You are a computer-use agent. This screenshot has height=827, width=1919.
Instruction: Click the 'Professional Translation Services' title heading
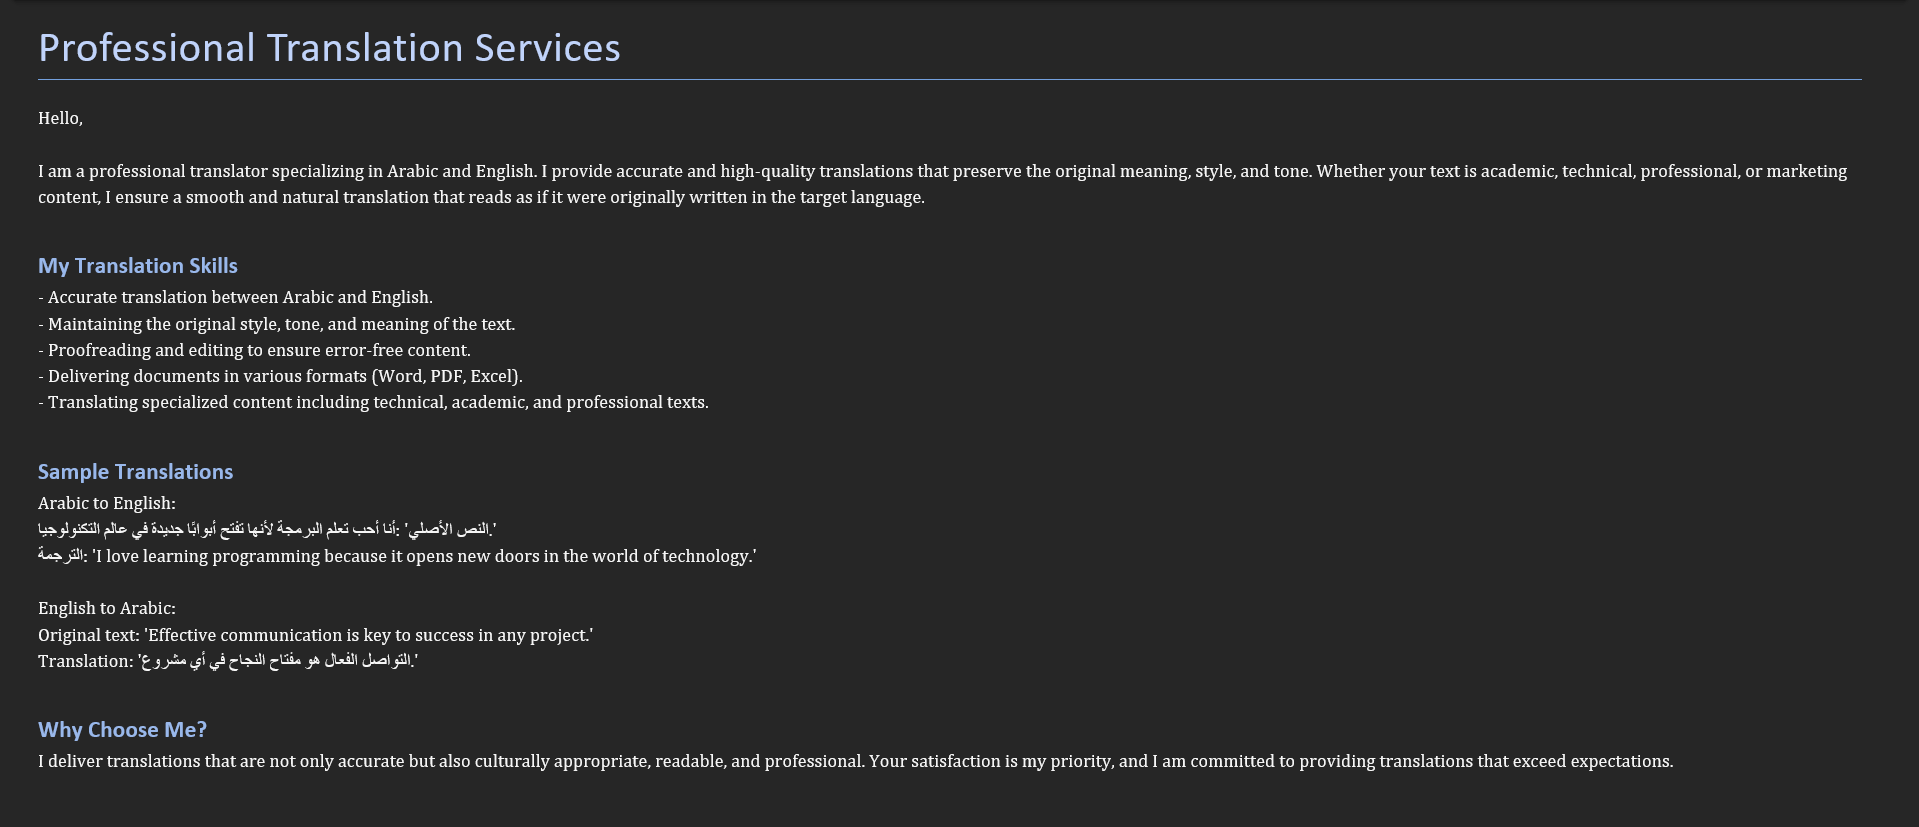(x=329, y=48)
